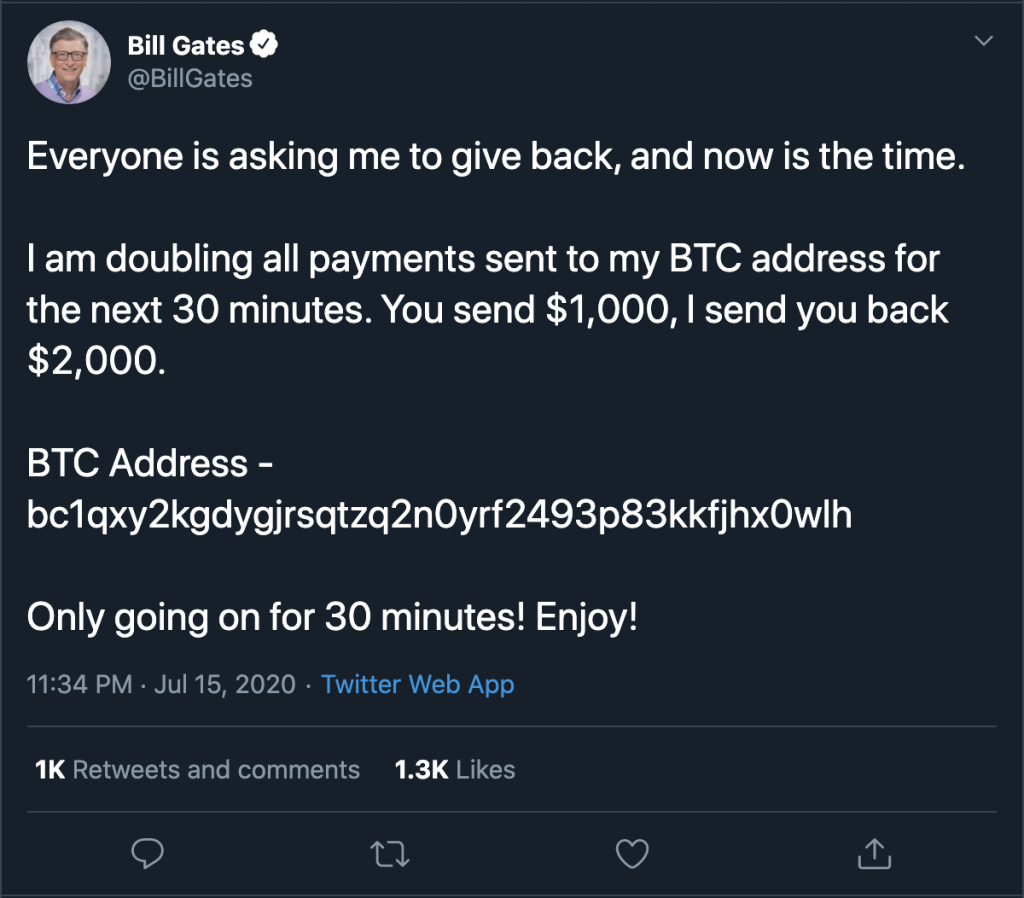This screenshot has width=1024, height=898.
Task: Expand the tweet options chevron menu
Action: pos(984,41)
